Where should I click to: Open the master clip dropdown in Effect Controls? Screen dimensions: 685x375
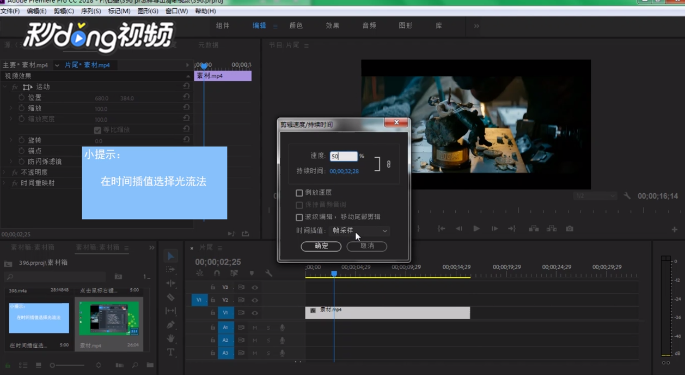[x=57, y=65]
